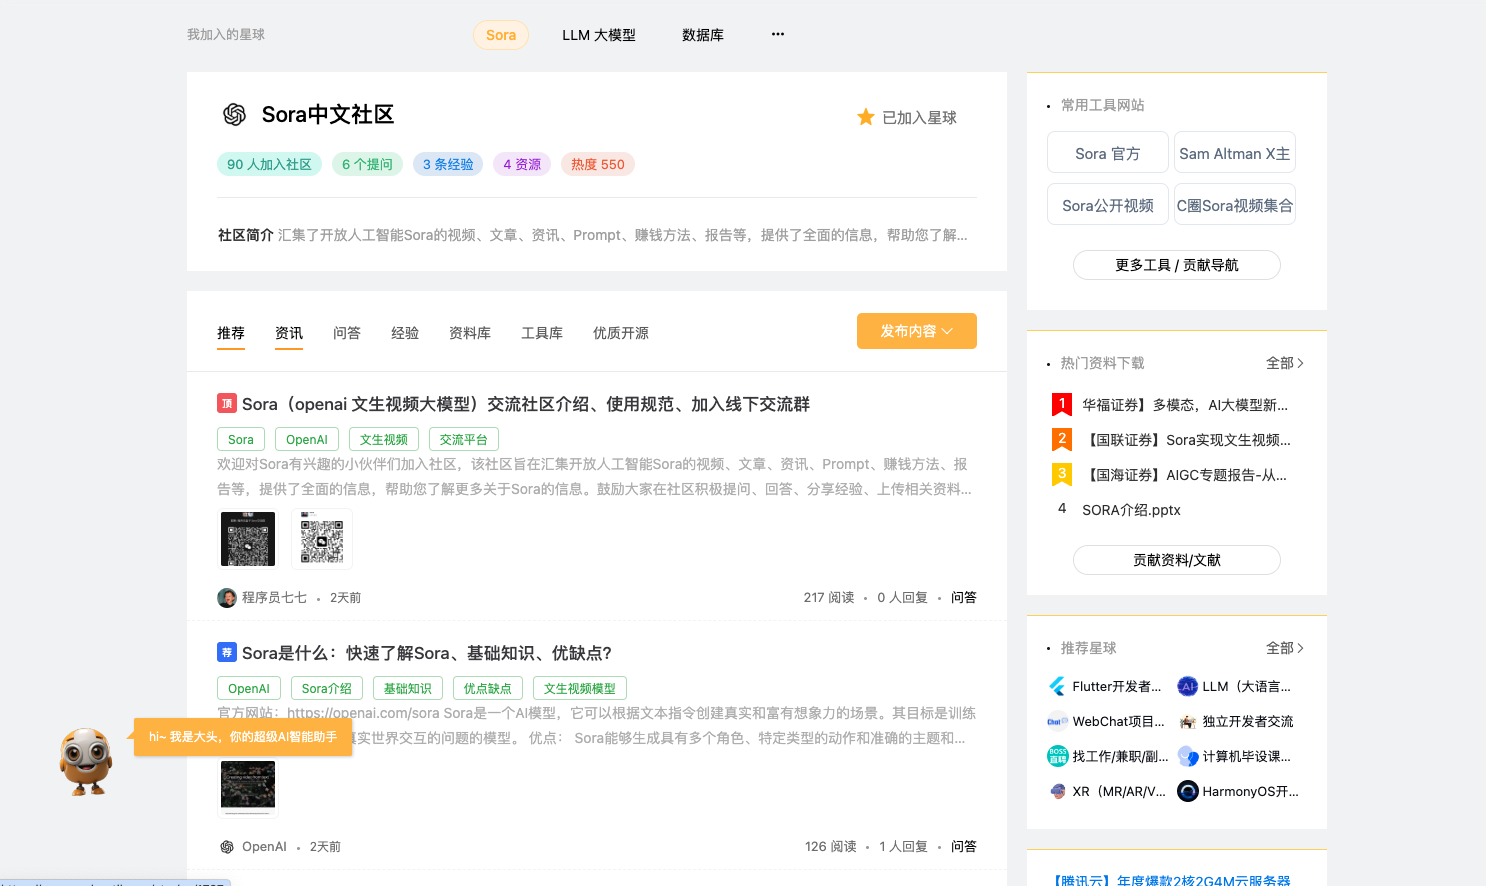Open the 发布内容 dropdown button
Image resolution: width=1486 pixels, height=886 pixels.
point(917,331)
